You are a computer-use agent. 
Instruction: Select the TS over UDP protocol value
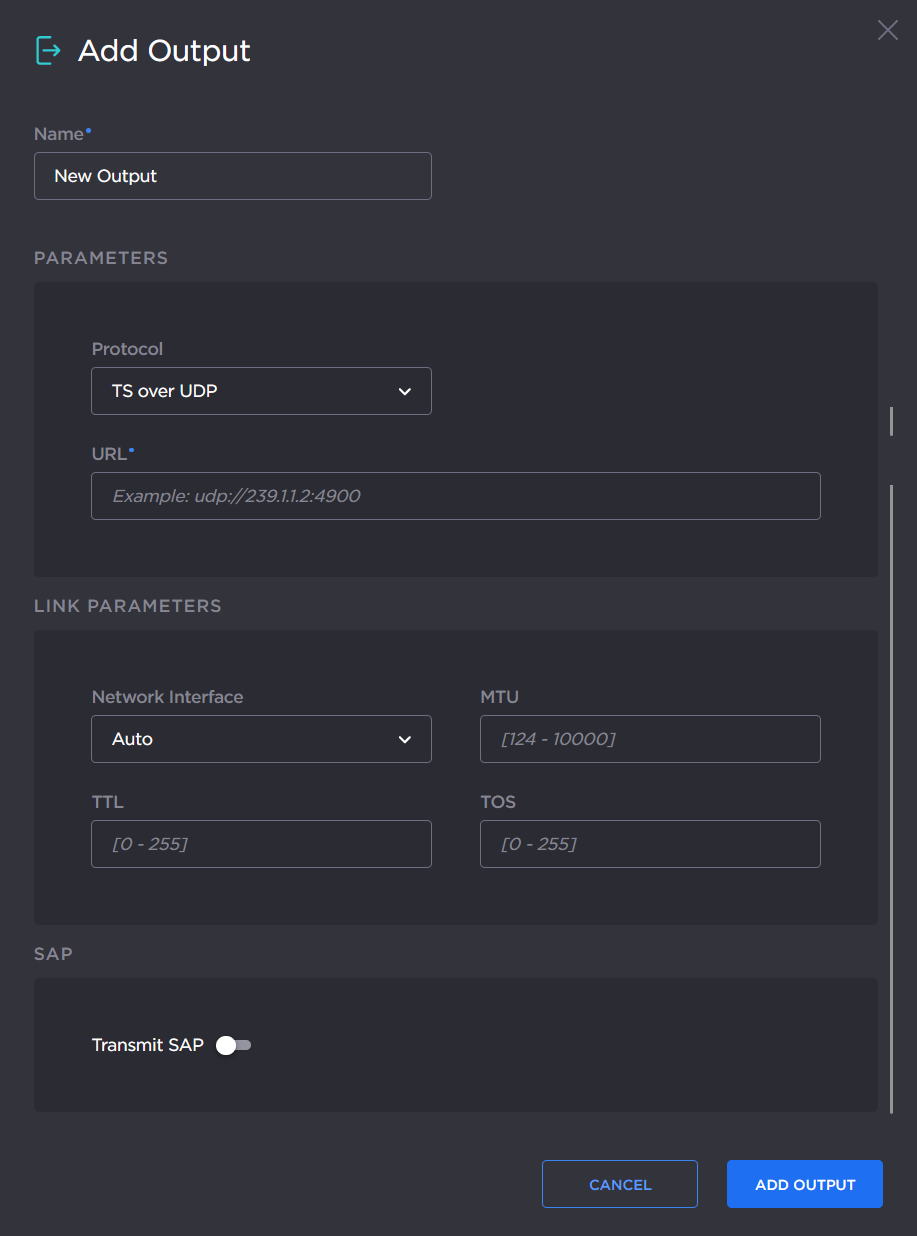tap(165, 391)
